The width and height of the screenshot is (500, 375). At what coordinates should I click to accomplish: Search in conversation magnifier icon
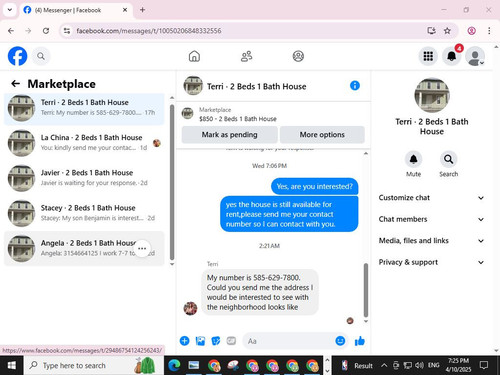[448, 159]
